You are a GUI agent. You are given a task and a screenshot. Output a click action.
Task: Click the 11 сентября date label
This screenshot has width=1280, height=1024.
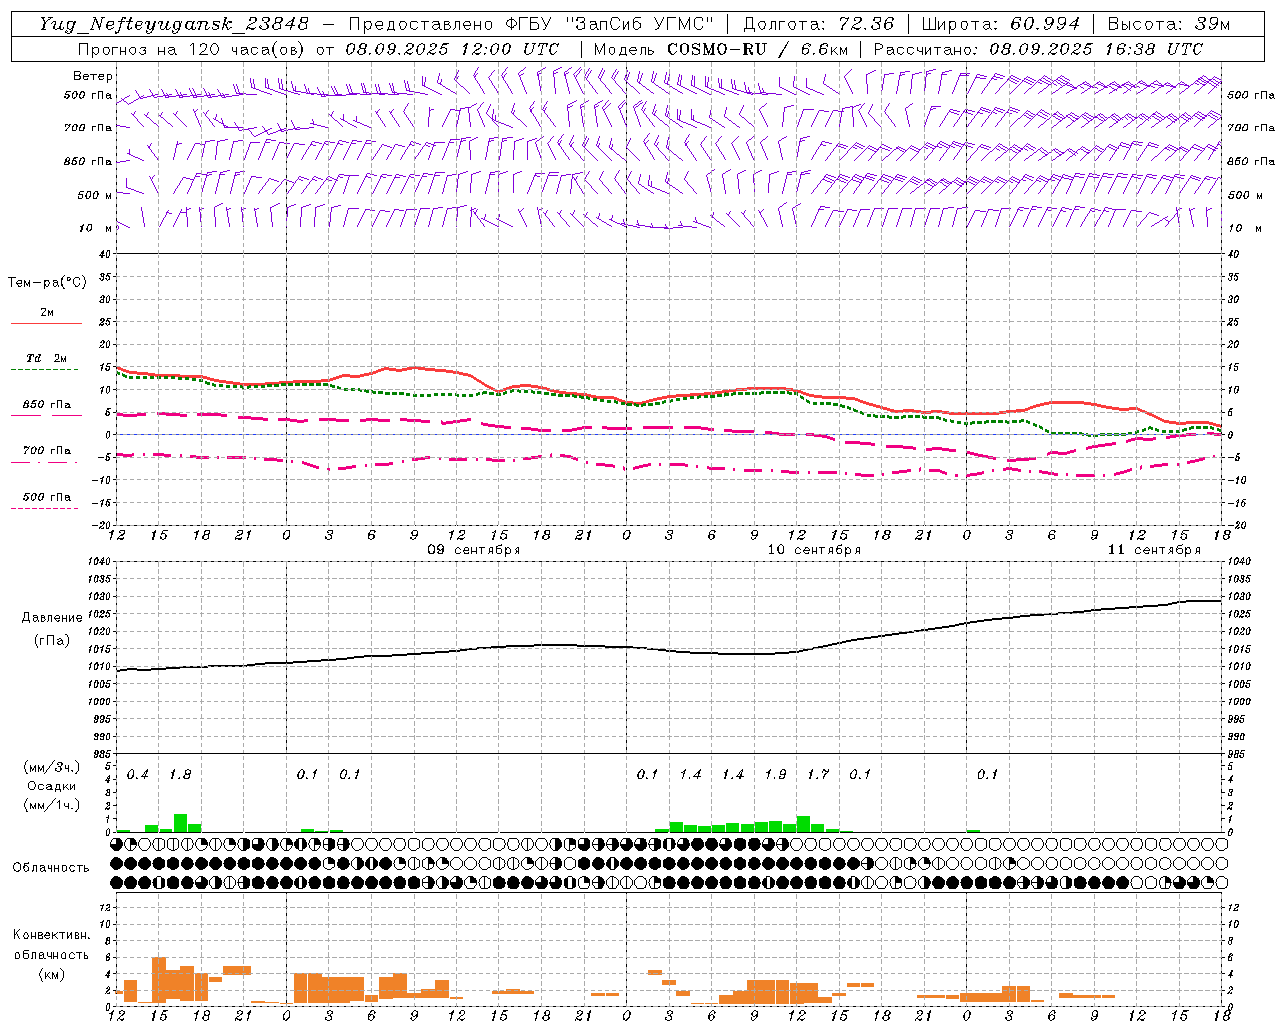(1154, 550)
